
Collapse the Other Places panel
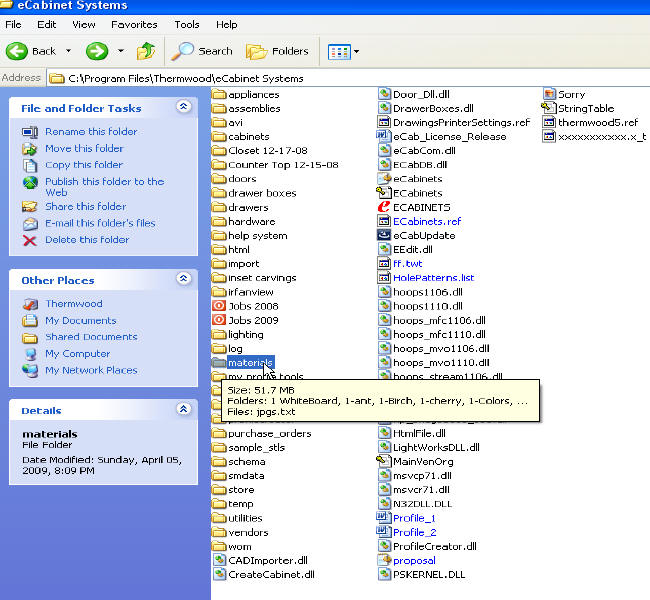pyautogui.click(x=184, y=278)
